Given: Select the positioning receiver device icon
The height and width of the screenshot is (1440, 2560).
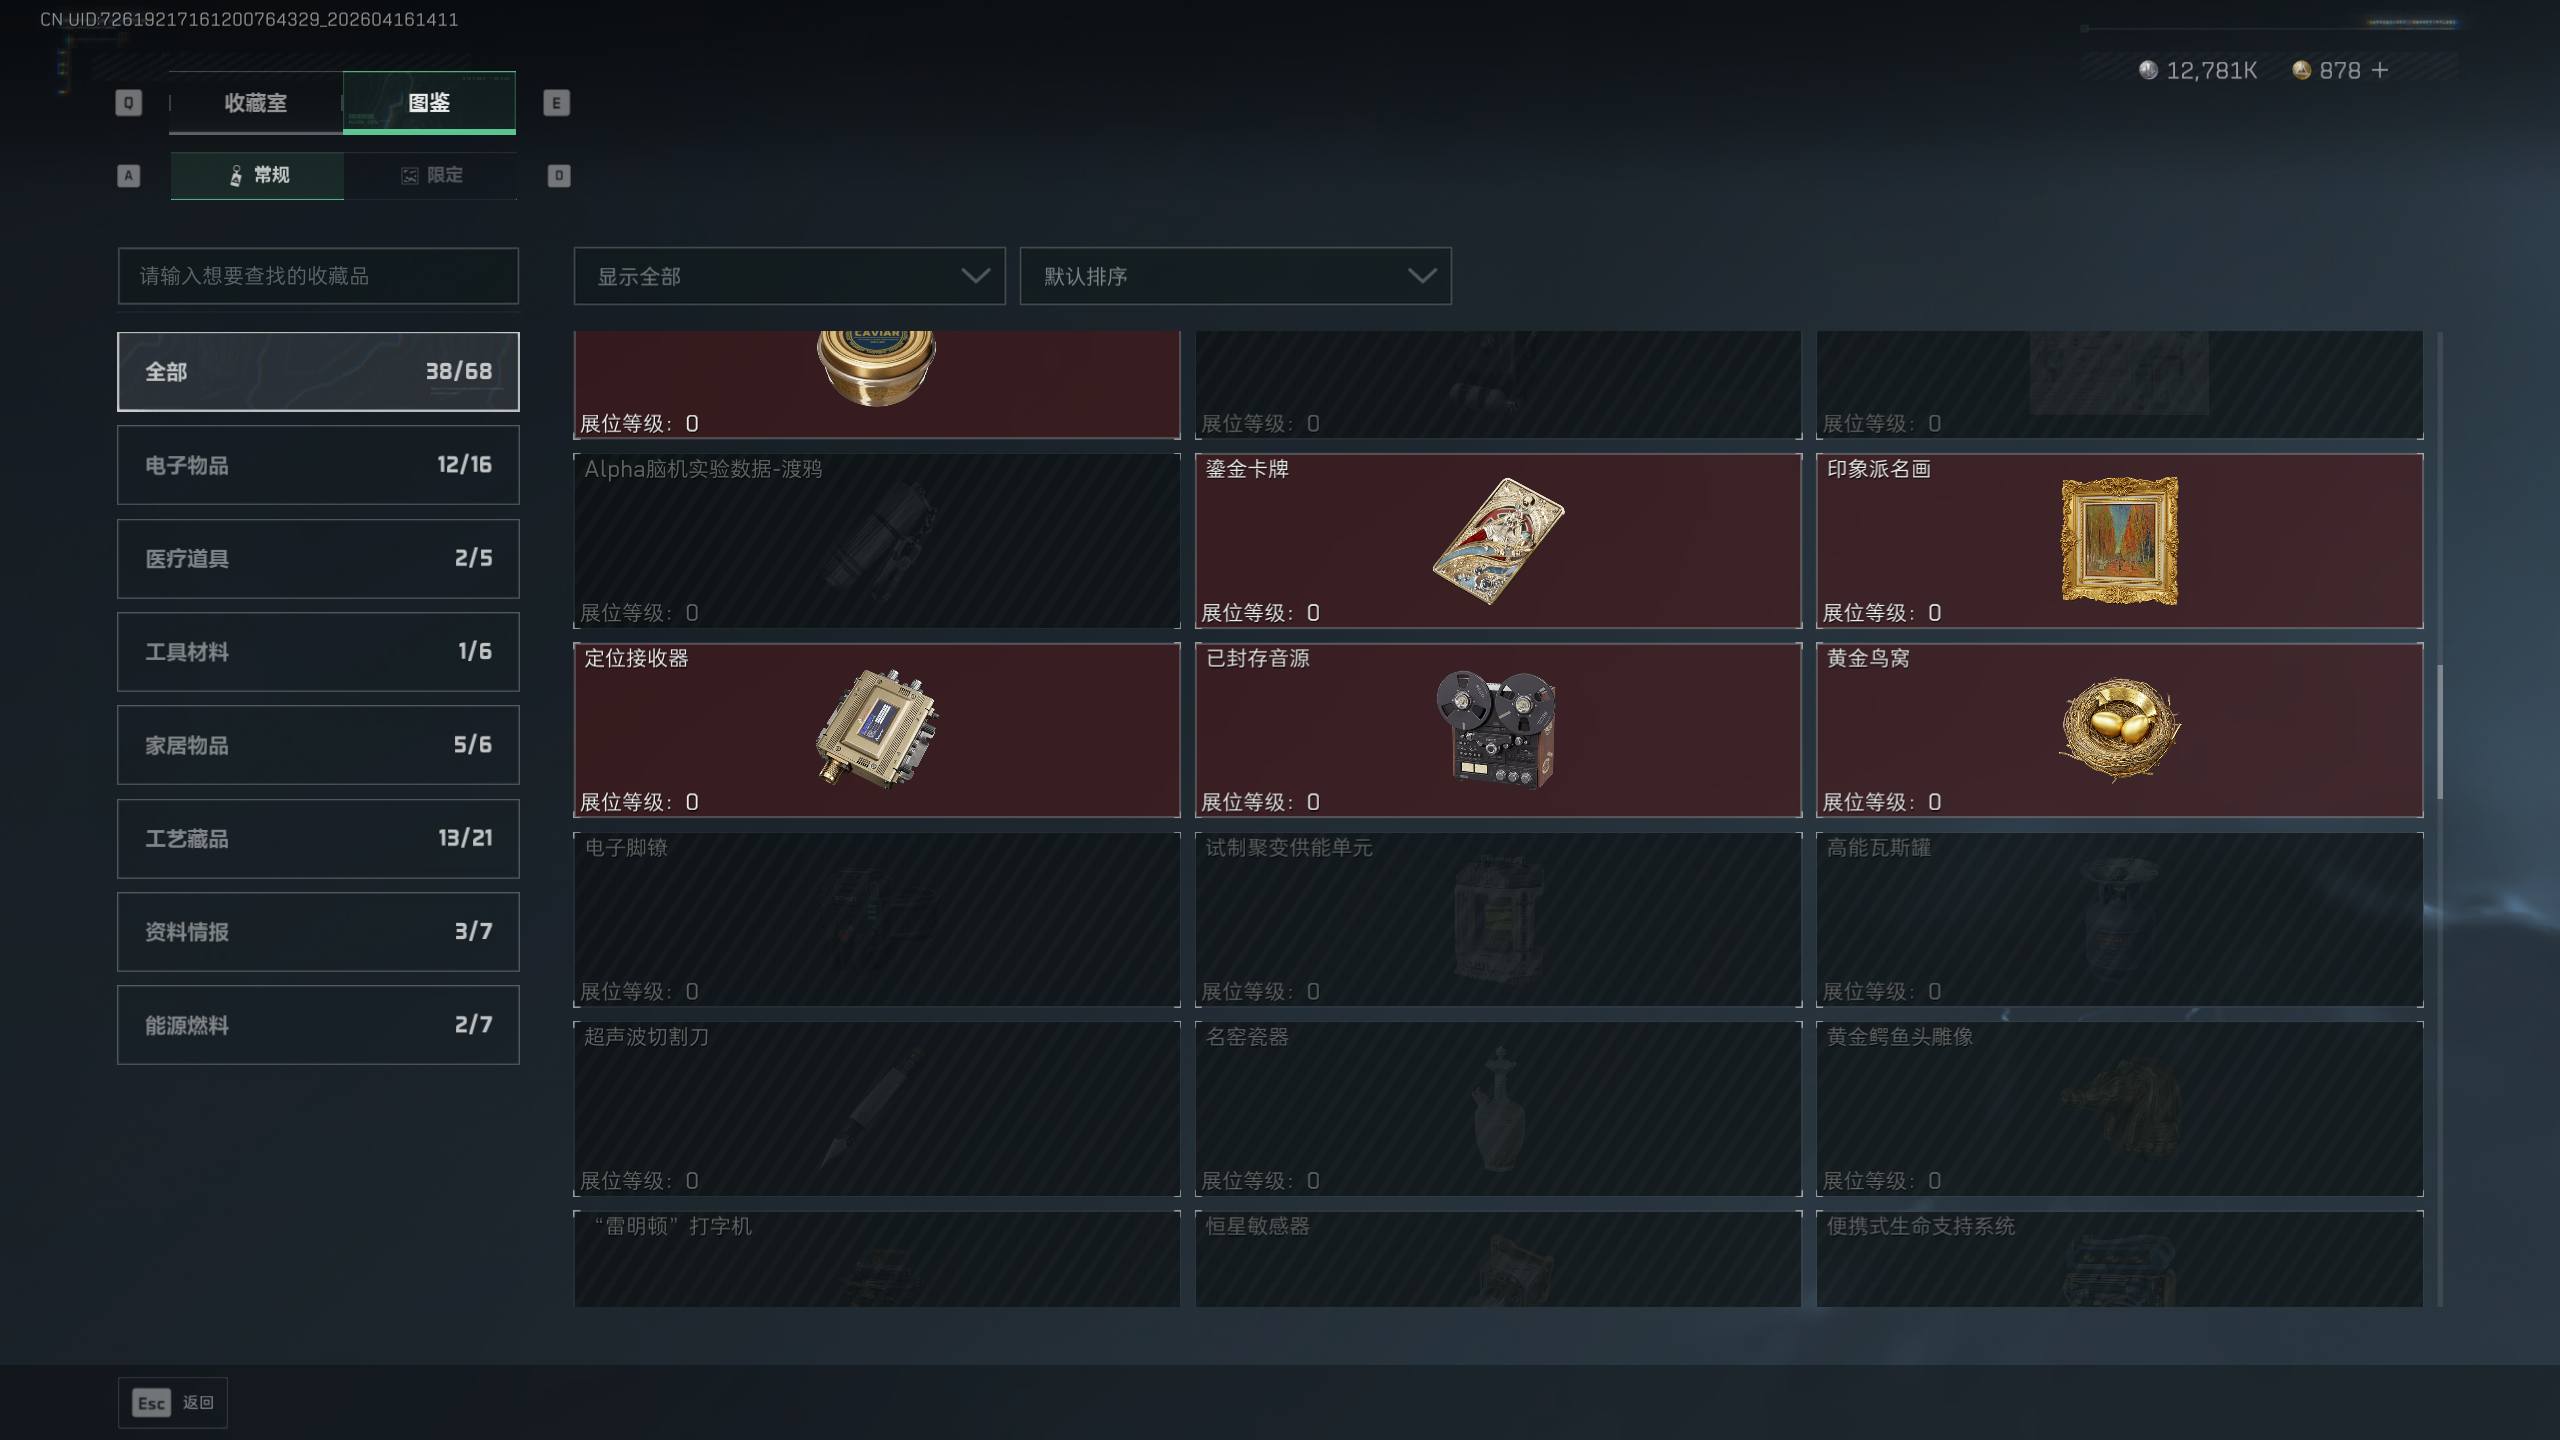Looking at the screenshot, I should click(876, 729).
